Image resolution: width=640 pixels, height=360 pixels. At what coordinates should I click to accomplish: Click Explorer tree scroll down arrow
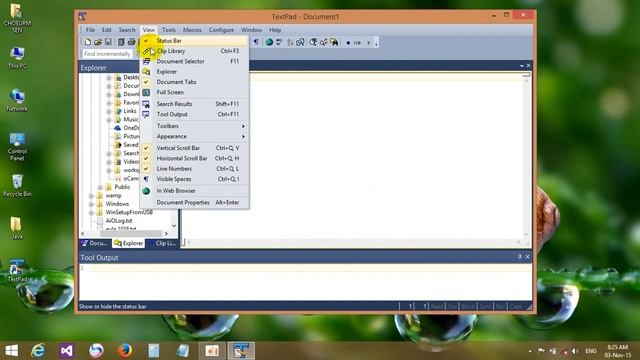(174, 226)
